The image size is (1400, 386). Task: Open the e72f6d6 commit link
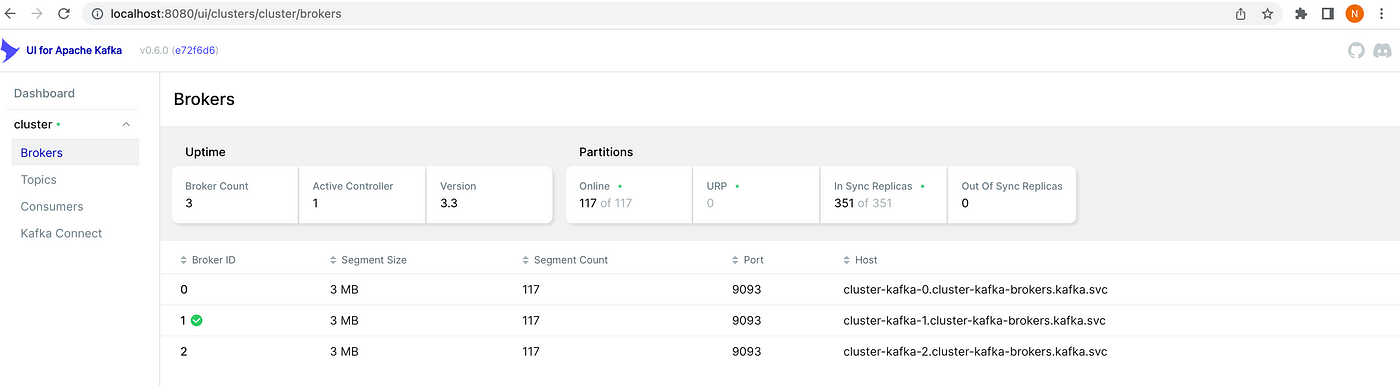coord(195,50)
